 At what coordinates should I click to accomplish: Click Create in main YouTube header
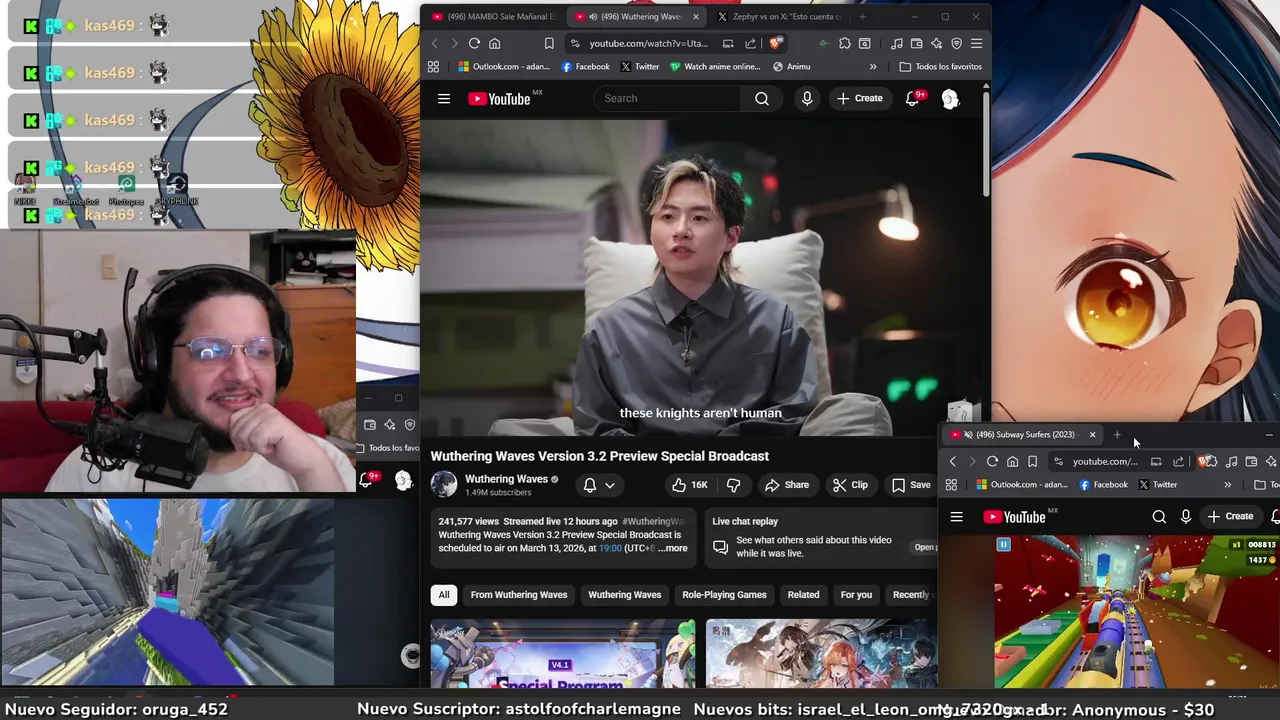[860, 98]
